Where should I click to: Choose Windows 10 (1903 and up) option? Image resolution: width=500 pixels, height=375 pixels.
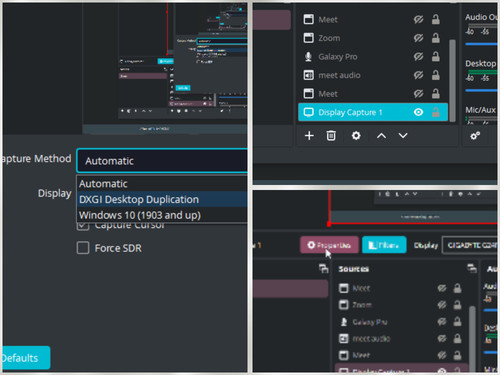click(162, 215)
